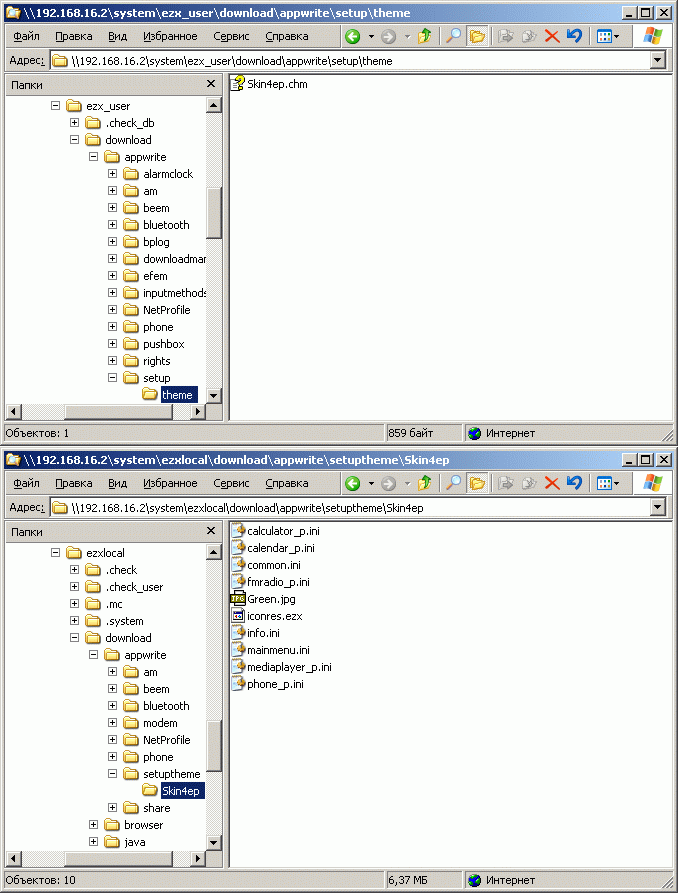Click scroll-down arrow of top folder tree
The width and height of the screenshot is (678, 893).
[x=214, y=395]
